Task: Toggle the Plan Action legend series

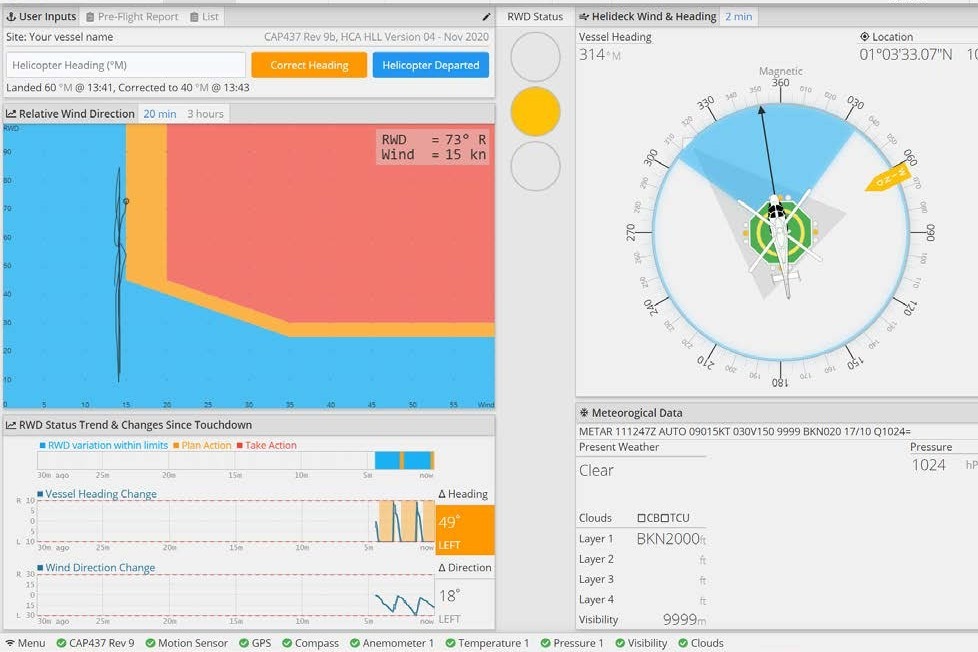Action: coord(203,446)
